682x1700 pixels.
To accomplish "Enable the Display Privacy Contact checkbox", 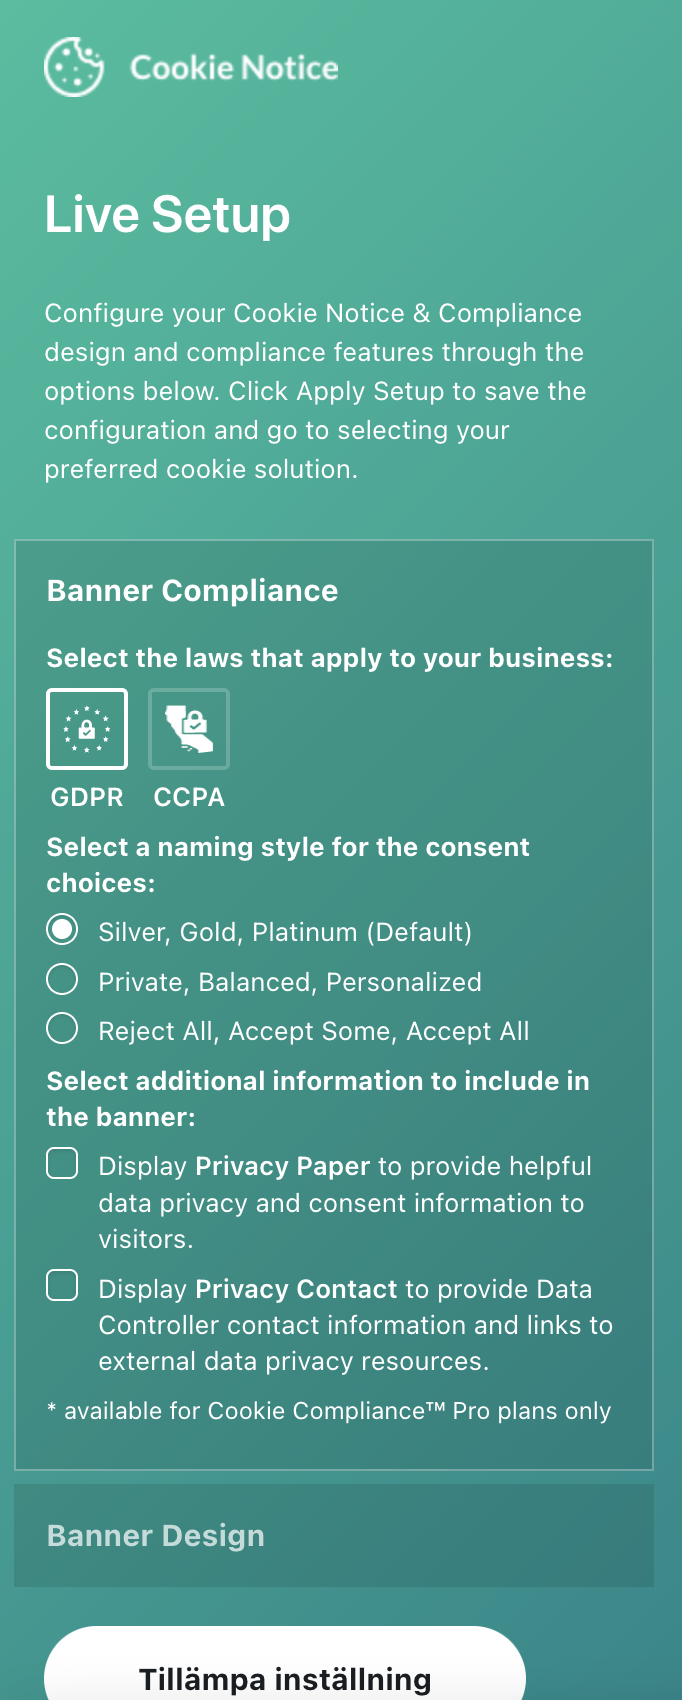I will [x=62, y=1286].
